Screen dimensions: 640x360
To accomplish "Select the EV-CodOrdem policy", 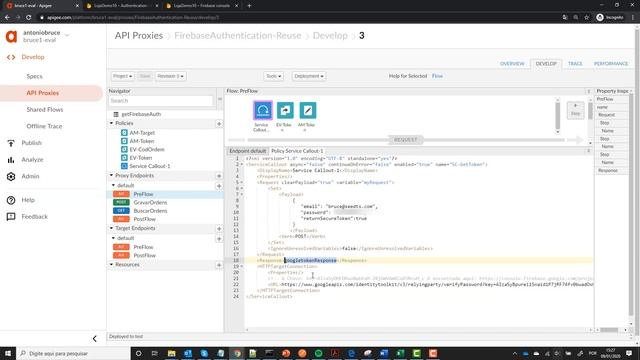I will 147,149.
